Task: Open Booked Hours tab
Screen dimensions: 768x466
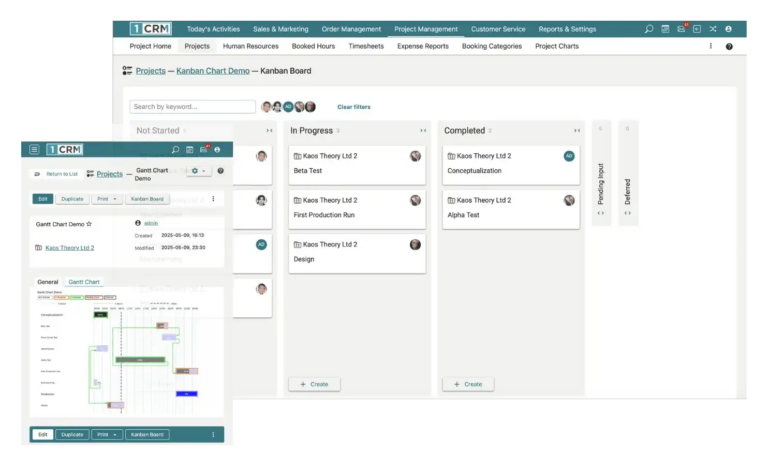Action: point(313,46)
